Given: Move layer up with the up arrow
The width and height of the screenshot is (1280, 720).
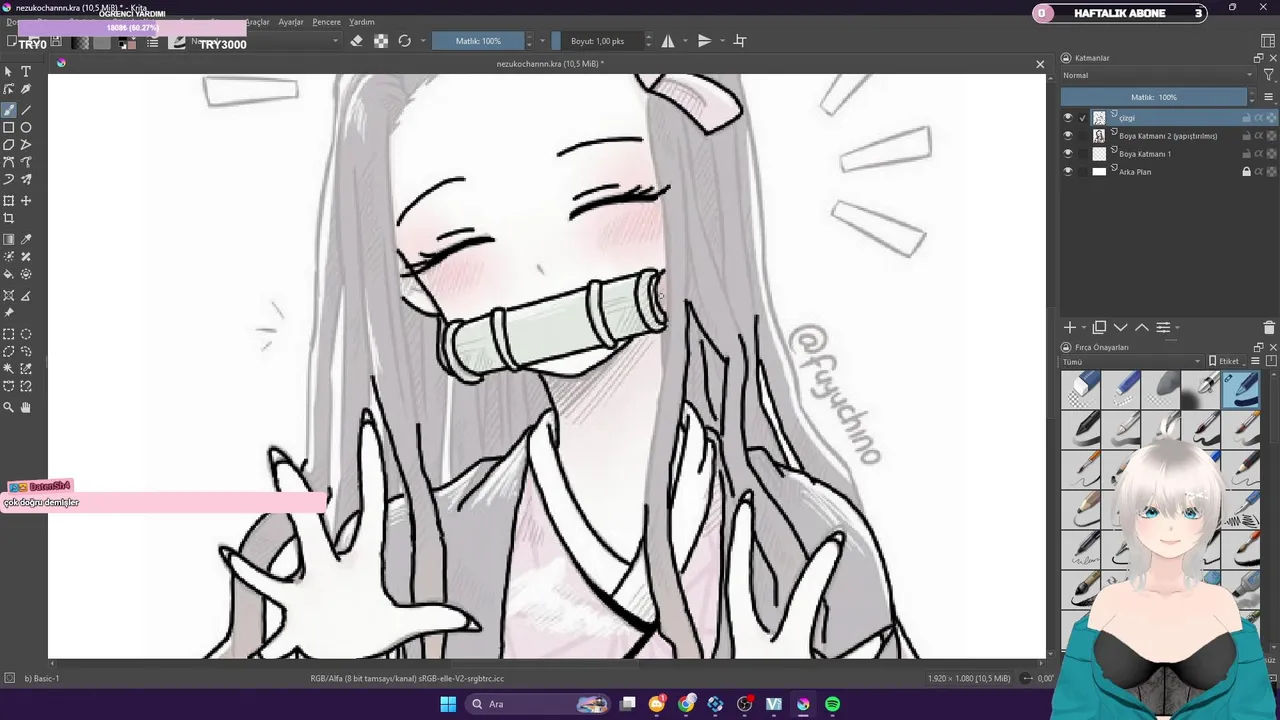Looking at the screenshot, I should point(1141,328).
